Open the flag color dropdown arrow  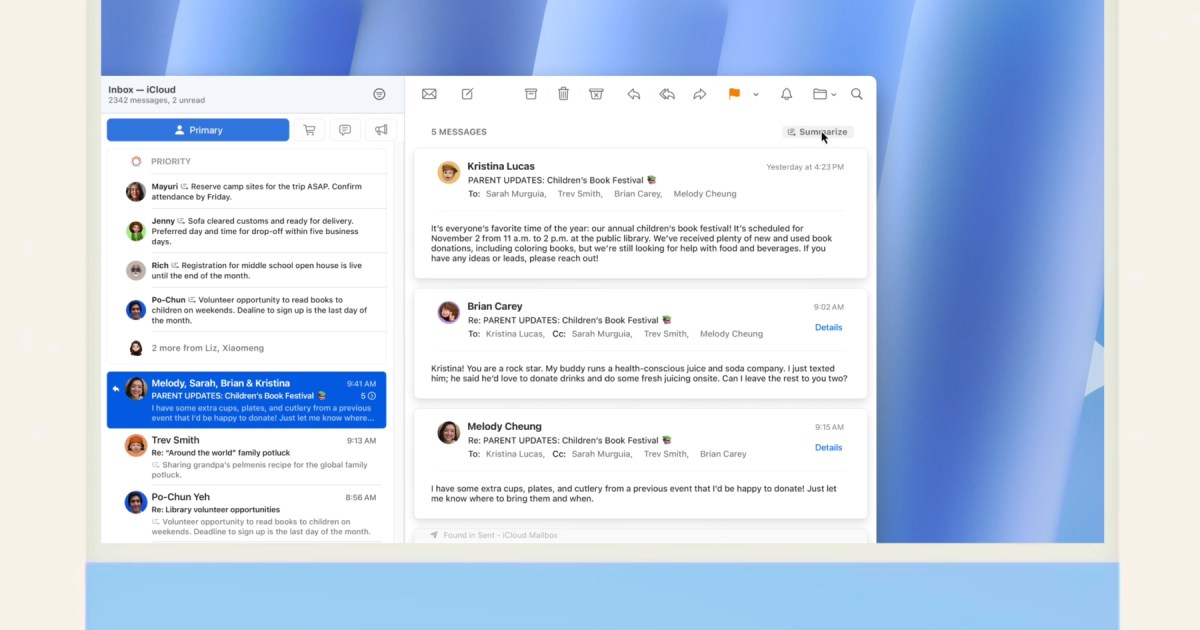point(756,95)
